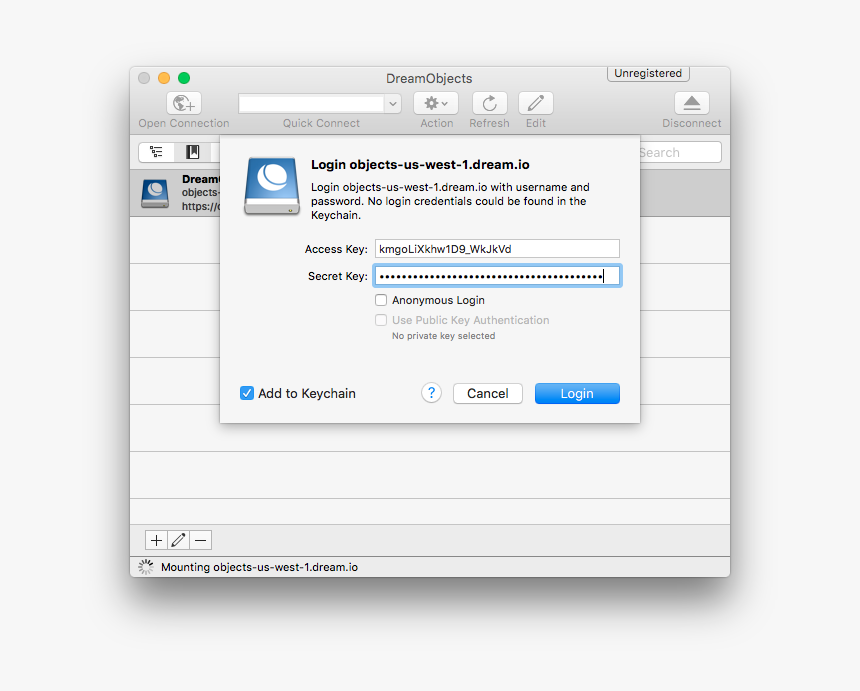Open the Action gear menu
Image resolution: width=860 pixels, height=691 pixels.
click(436, 103)
